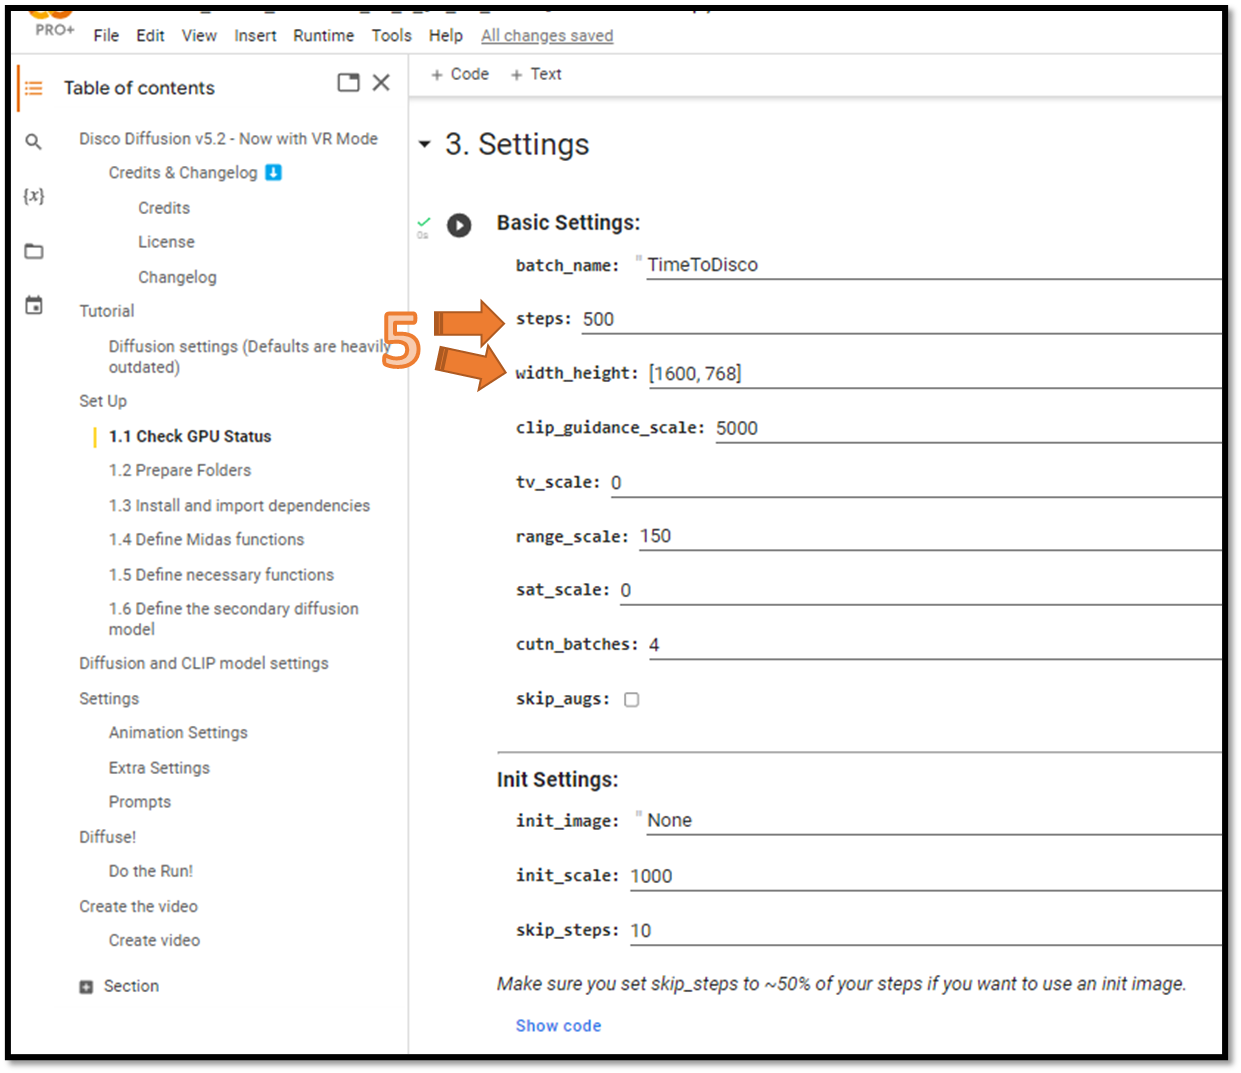
Task: Jump to Create video subsection
Action: coord(154,940)
